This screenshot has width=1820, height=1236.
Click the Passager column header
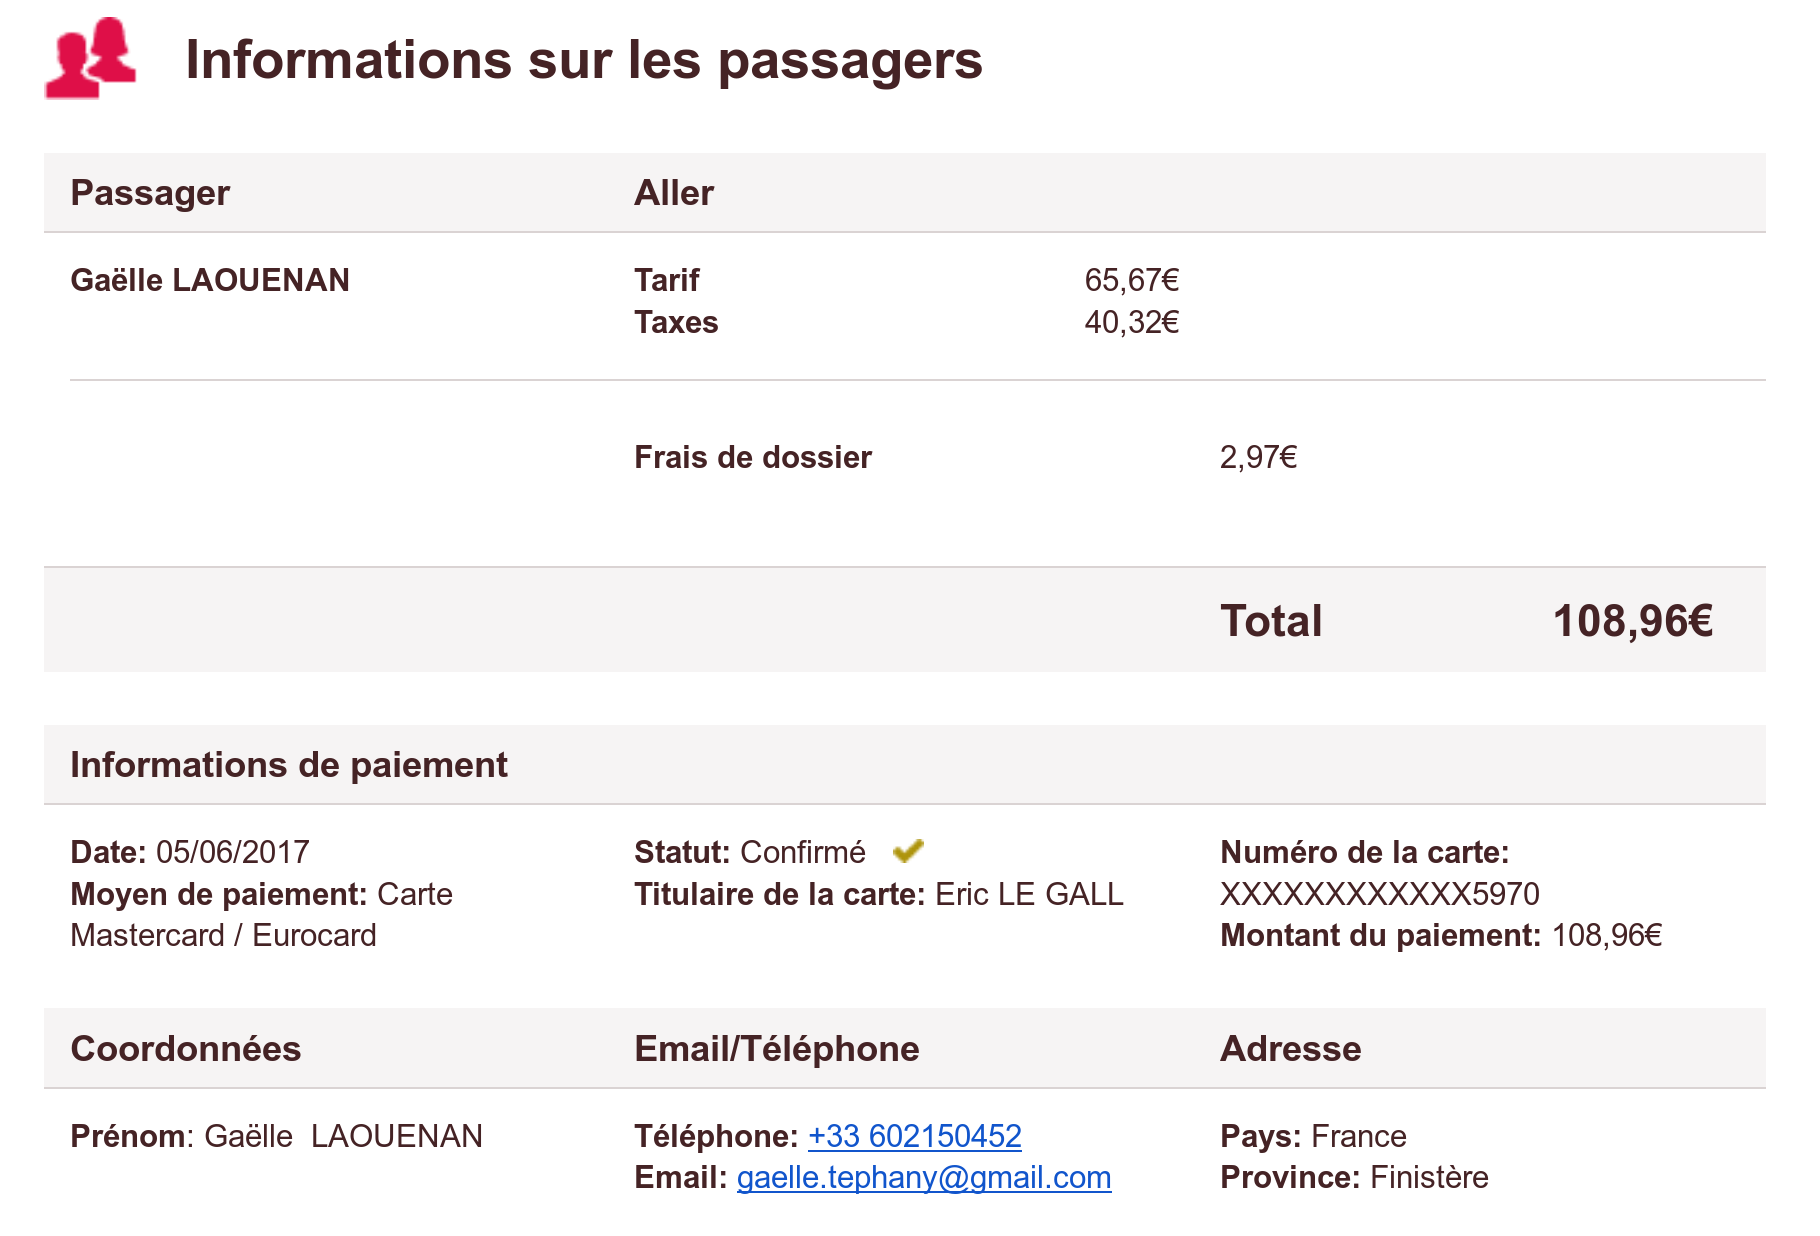[x=150, y=193]
